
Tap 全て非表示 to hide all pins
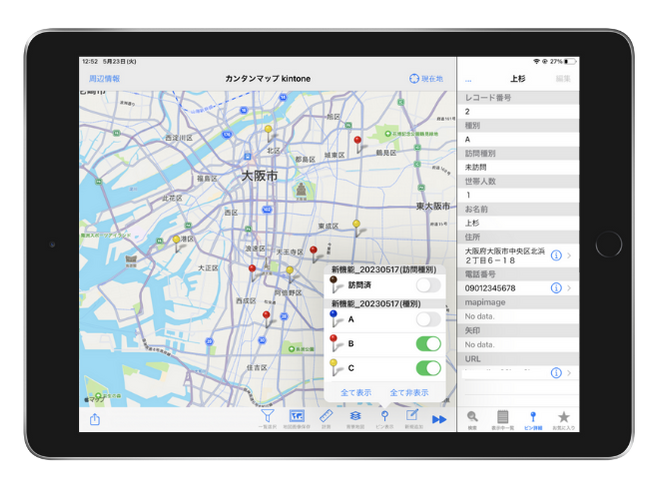pos(409,392)
